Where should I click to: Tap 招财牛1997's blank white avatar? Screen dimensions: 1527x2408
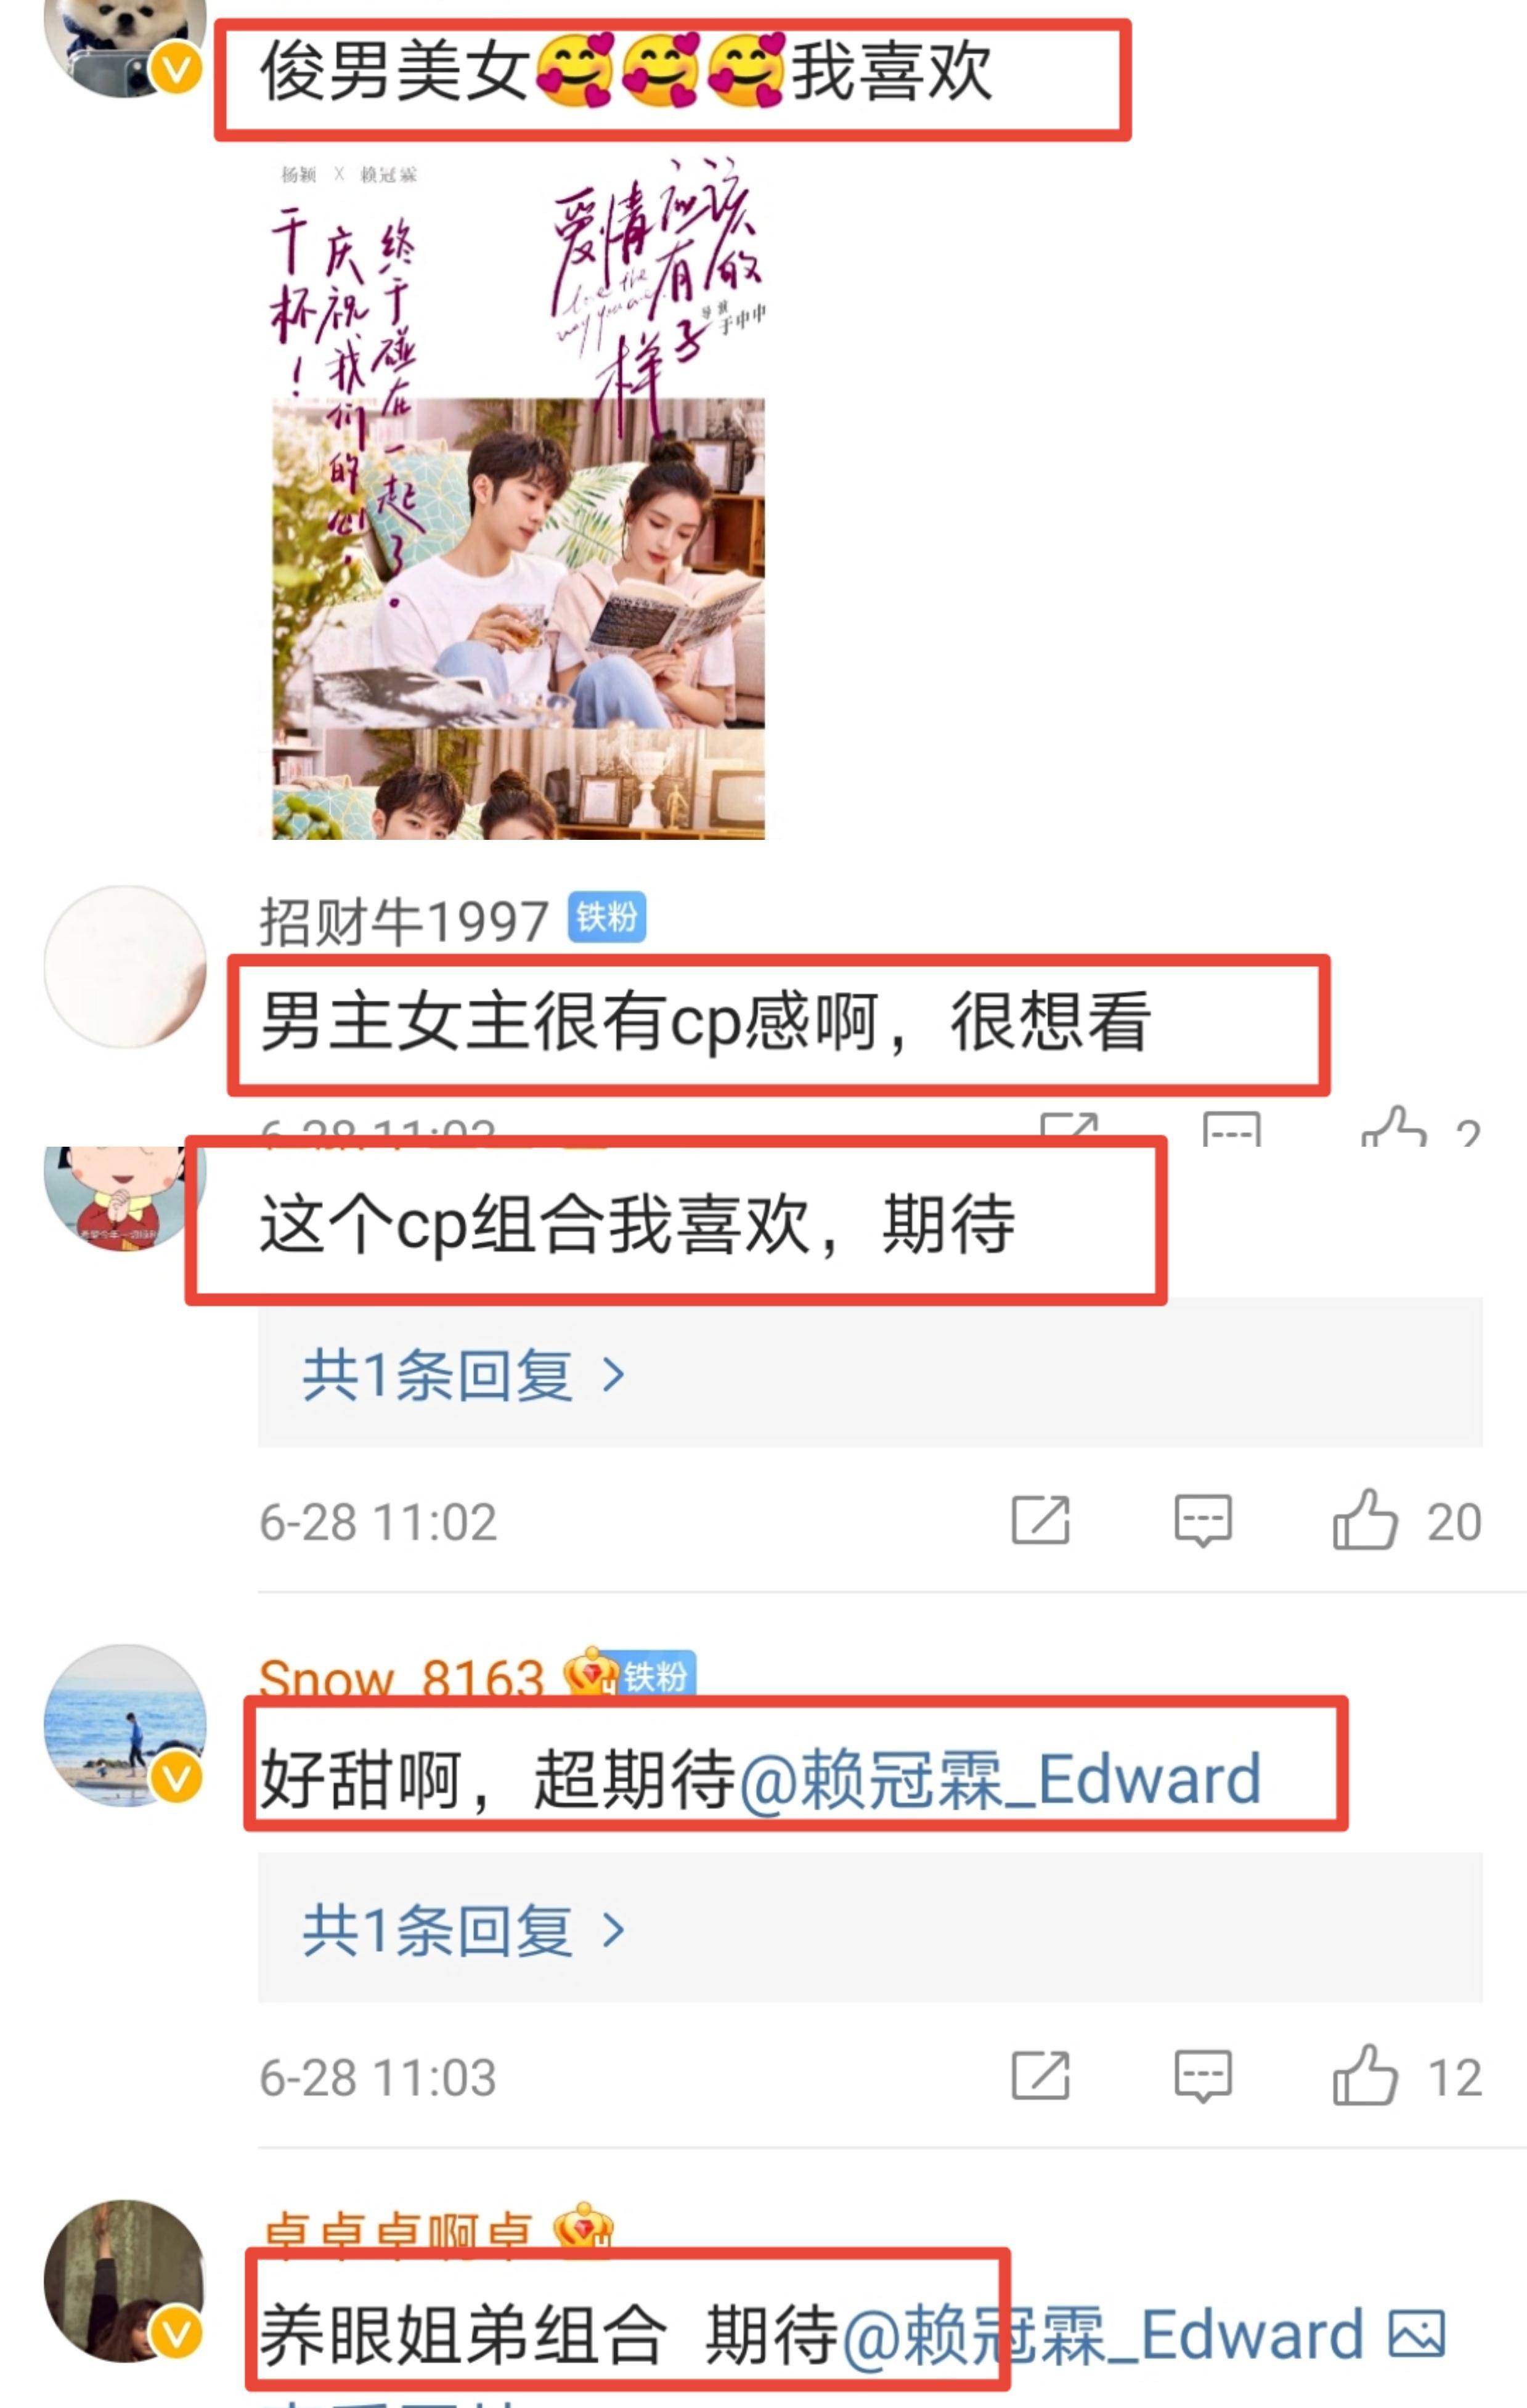[x=125, y=967]
